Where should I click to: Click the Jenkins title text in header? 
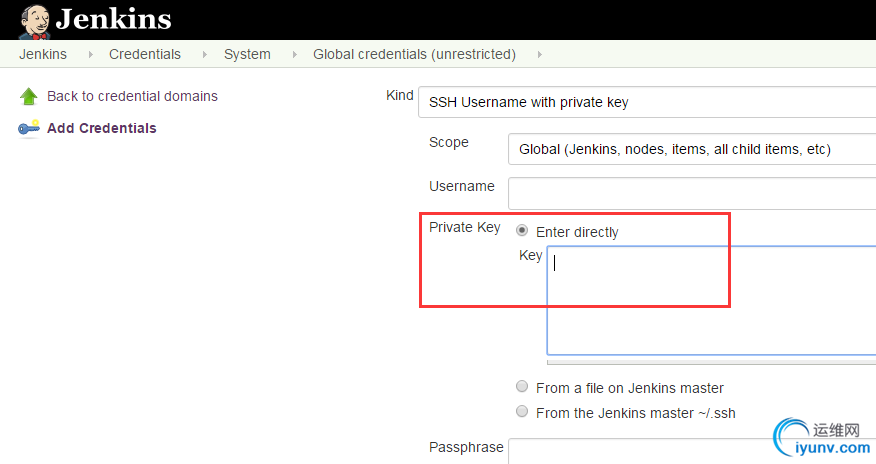click(x=113, y=19)
